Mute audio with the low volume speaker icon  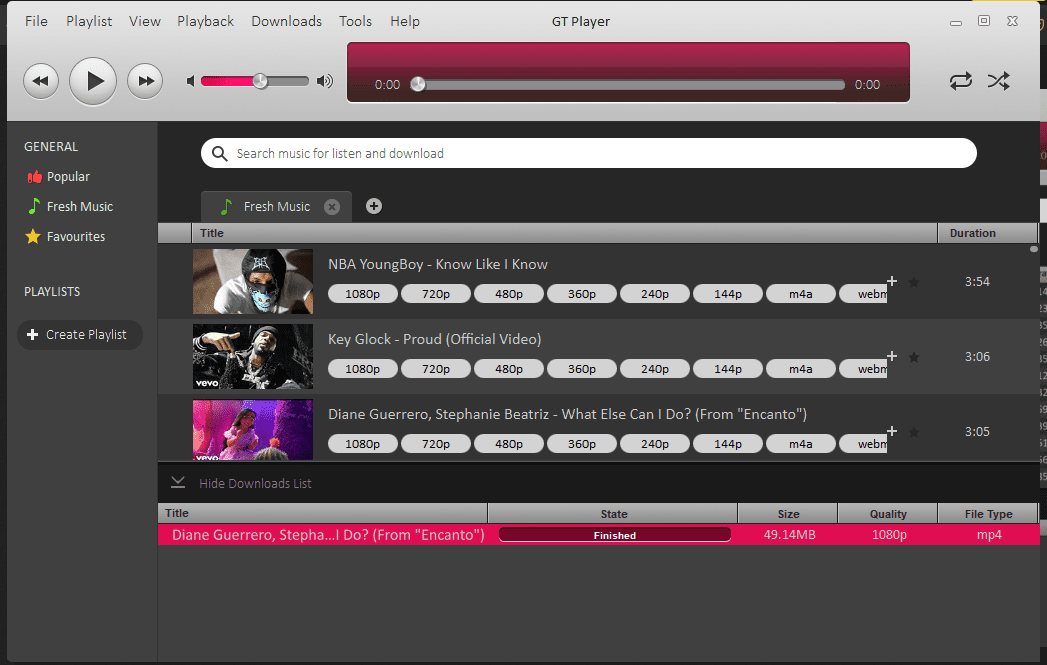tap(190, 81)
